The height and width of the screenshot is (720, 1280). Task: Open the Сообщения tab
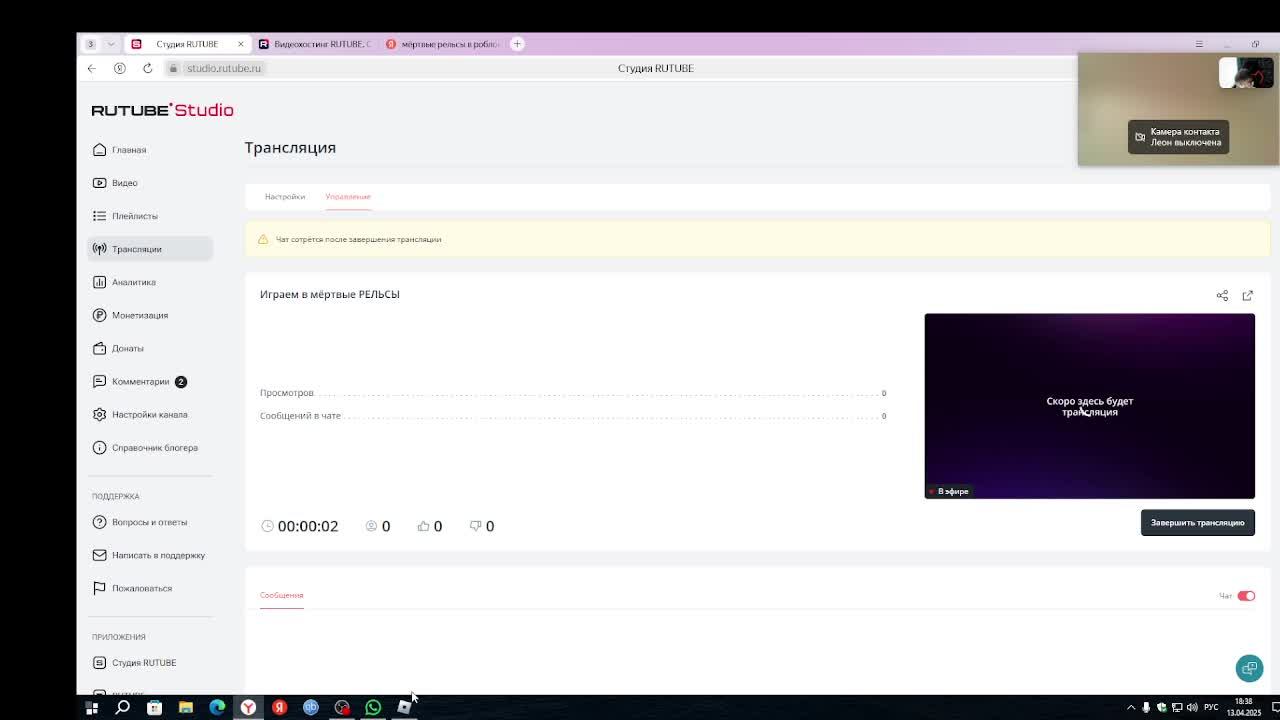(281, 595)
